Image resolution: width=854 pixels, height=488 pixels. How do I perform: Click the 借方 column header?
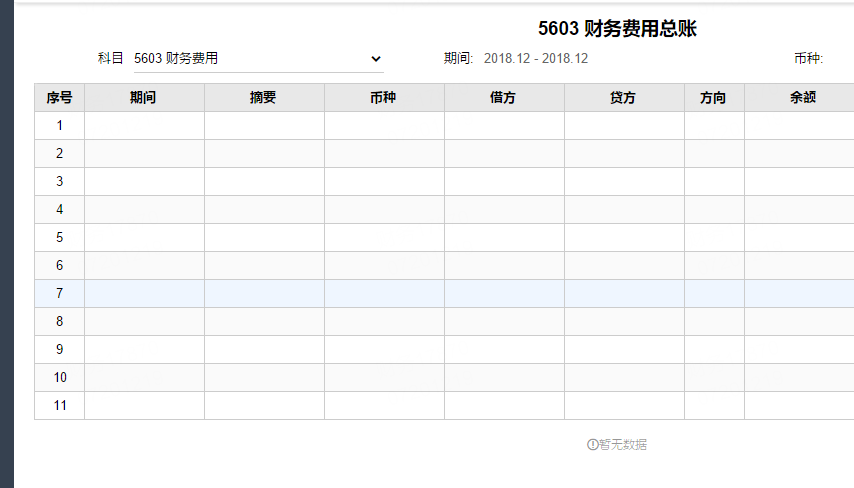click(504, 97)
